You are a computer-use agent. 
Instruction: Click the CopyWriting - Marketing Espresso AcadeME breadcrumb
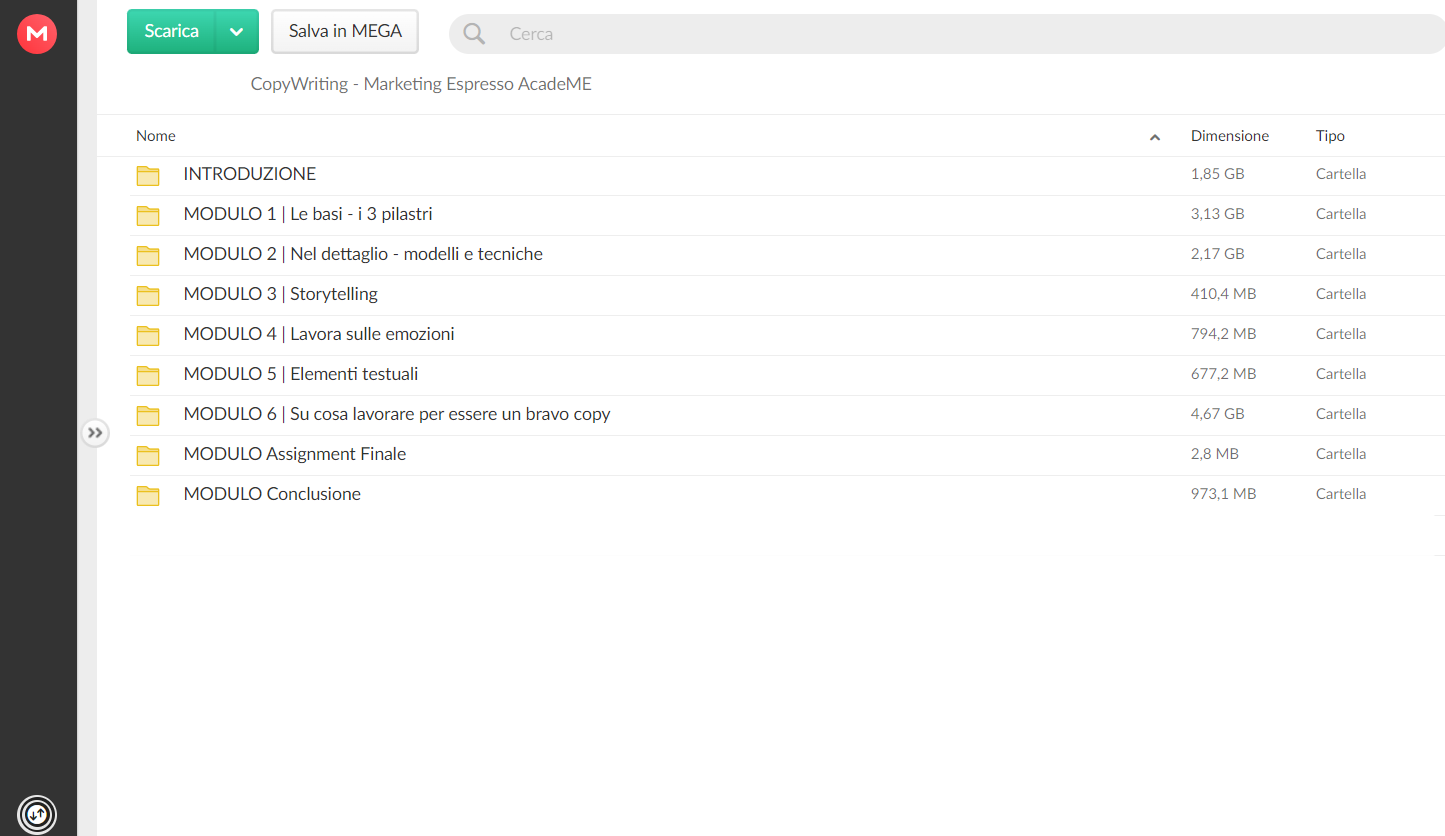[421, 84]
